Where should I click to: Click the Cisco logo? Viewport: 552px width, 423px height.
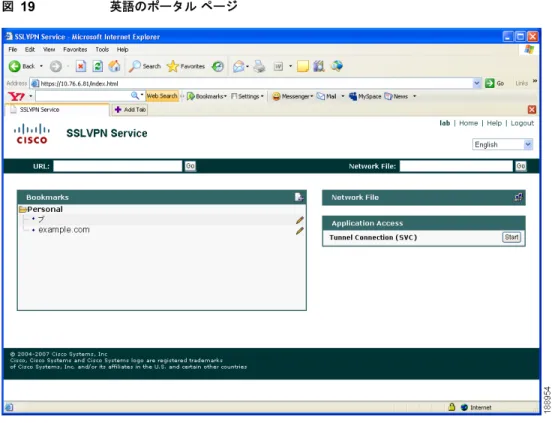[x=32, y=134]
